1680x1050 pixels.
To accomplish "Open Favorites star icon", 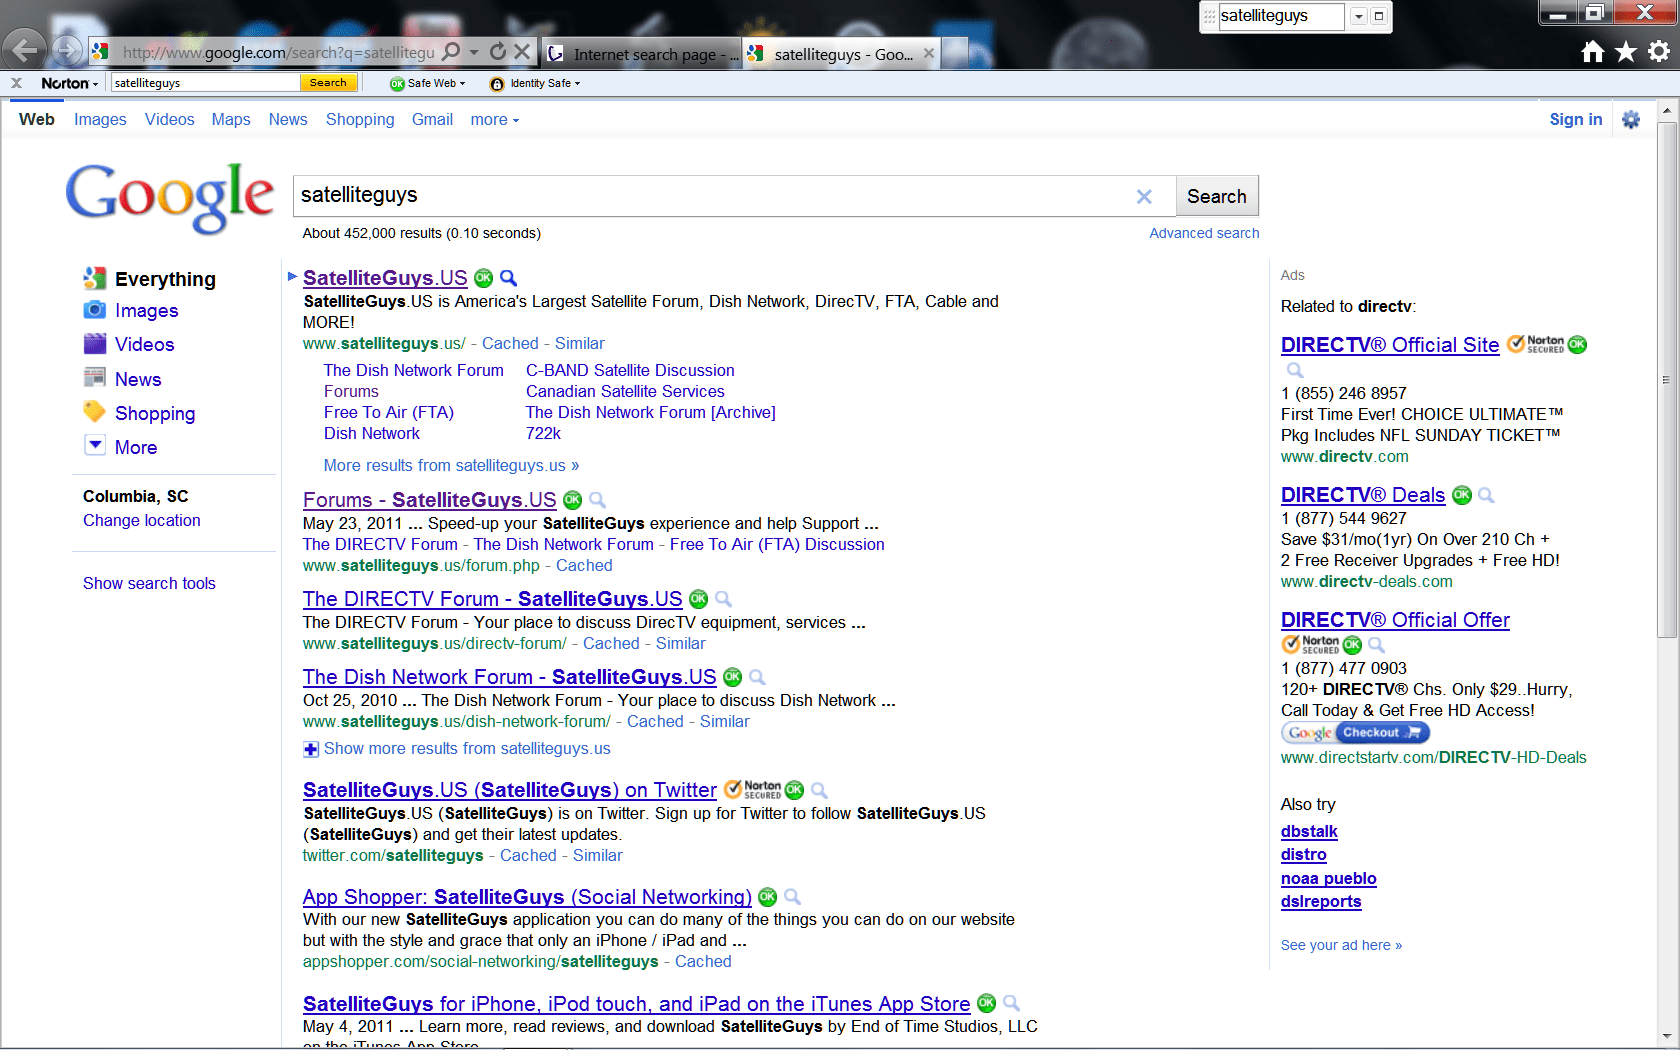I will [x=1626, y=51].
